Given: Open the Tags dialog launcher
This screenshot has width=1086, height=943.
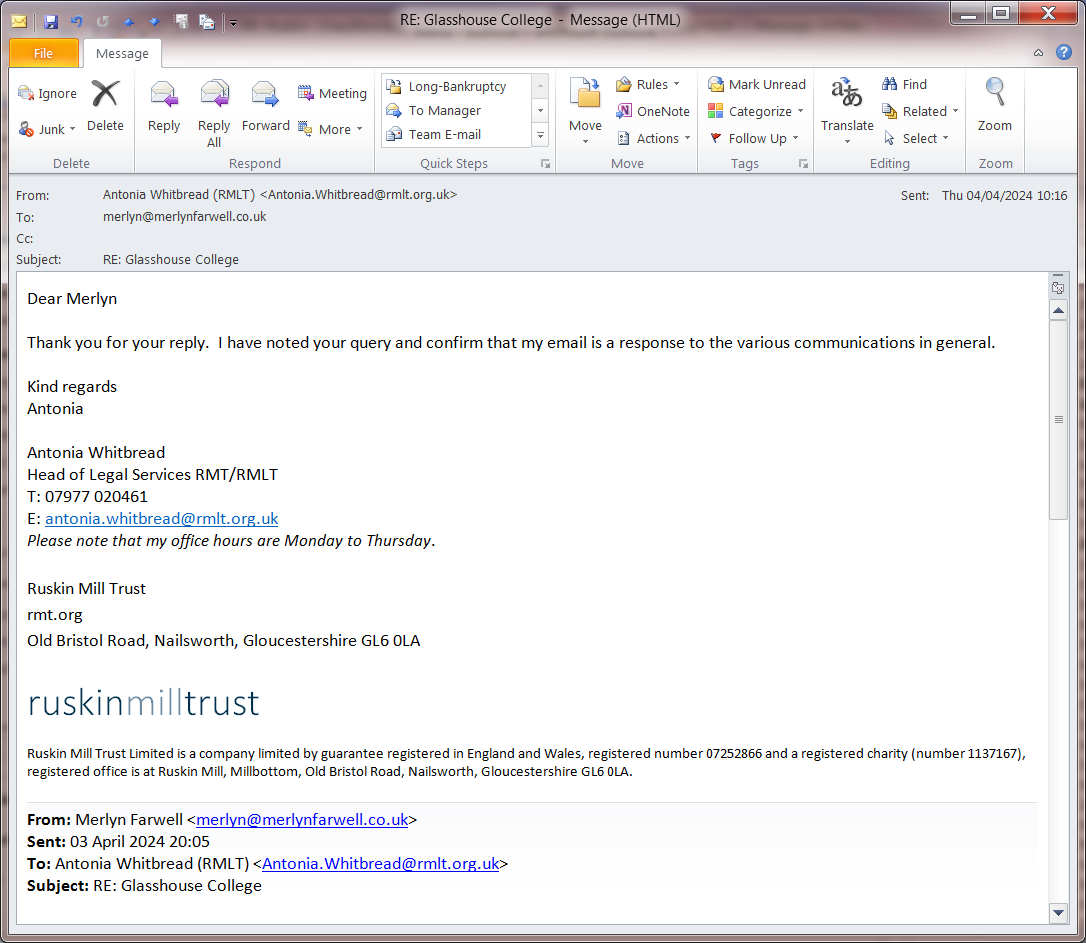Looking at the screenshot, I should coord(803,164).
